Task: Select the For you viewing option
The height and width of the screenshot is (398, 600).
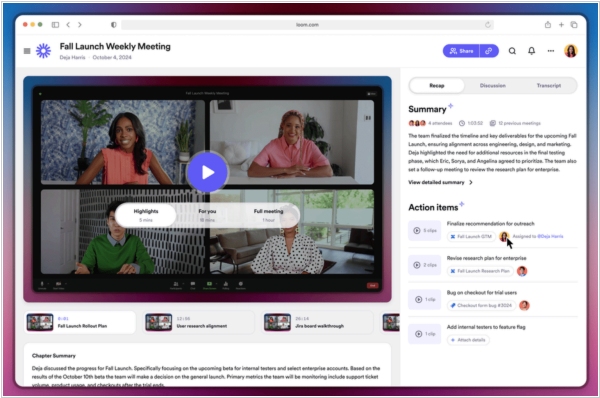Action: pyautogui.click(x=207, y=215)
